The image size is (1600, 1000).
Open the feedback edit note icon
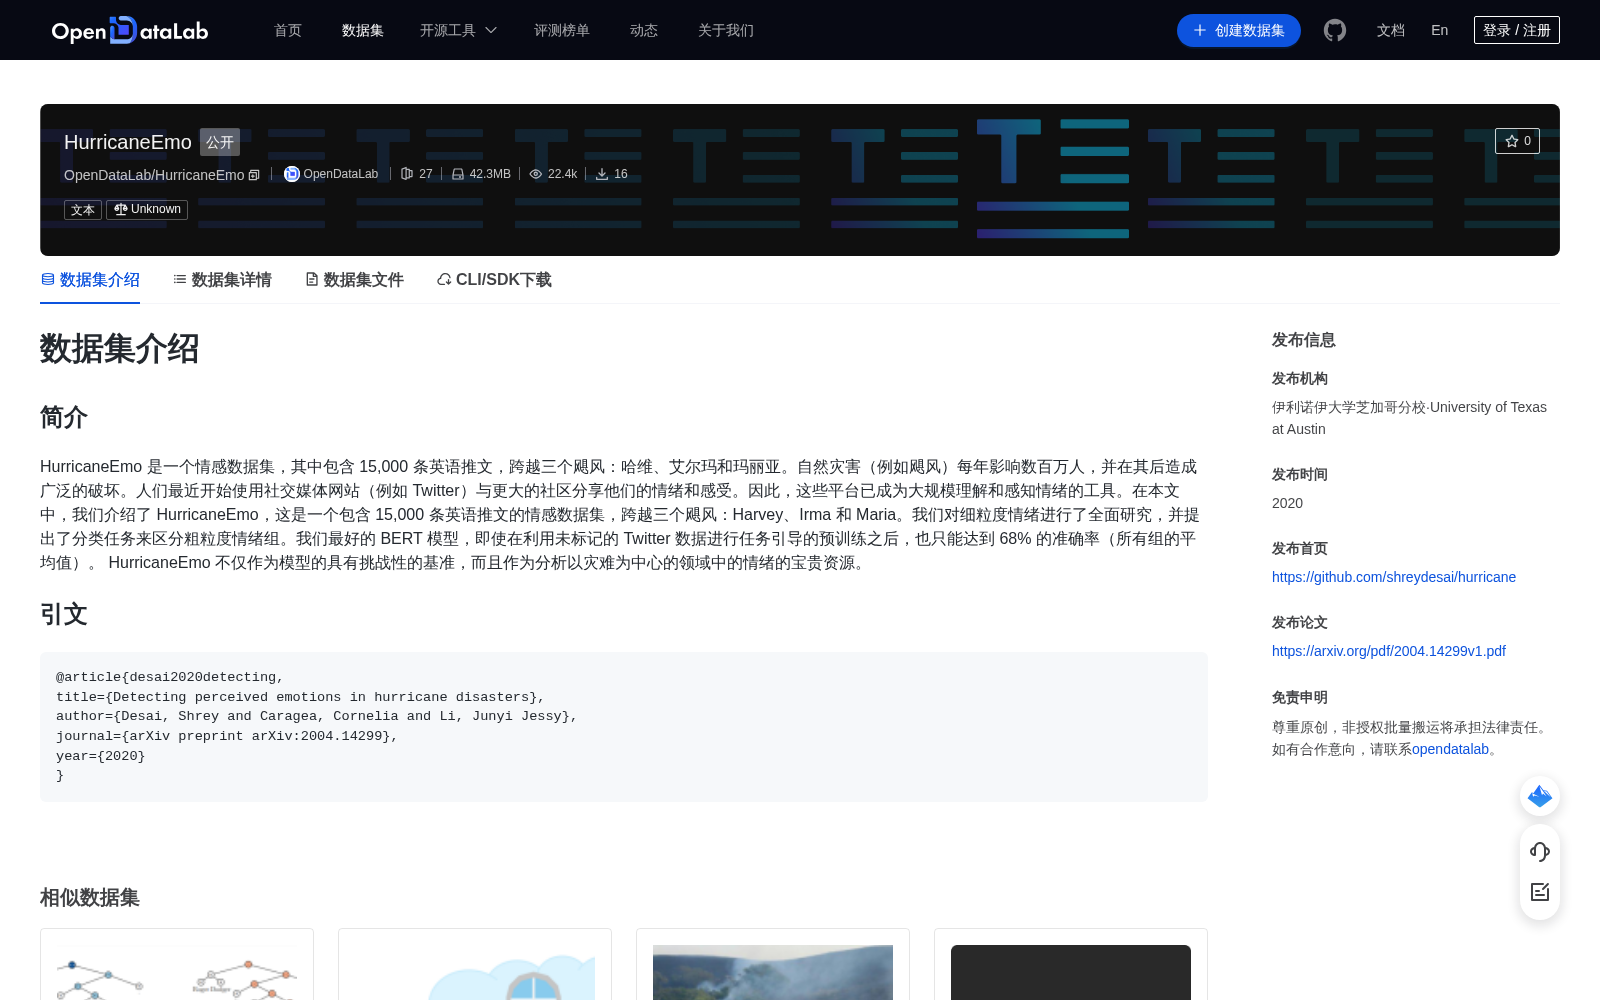(x=1540, y=892)
